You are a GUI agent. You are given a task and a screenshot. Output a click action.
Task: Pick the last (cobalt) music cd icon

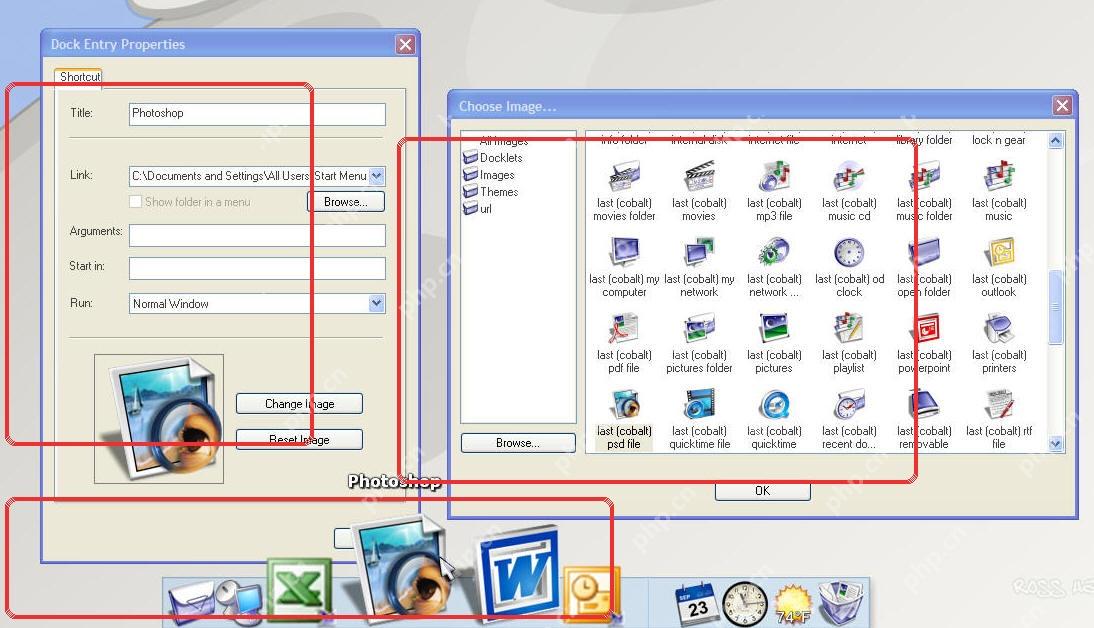[x=849, y=177]
